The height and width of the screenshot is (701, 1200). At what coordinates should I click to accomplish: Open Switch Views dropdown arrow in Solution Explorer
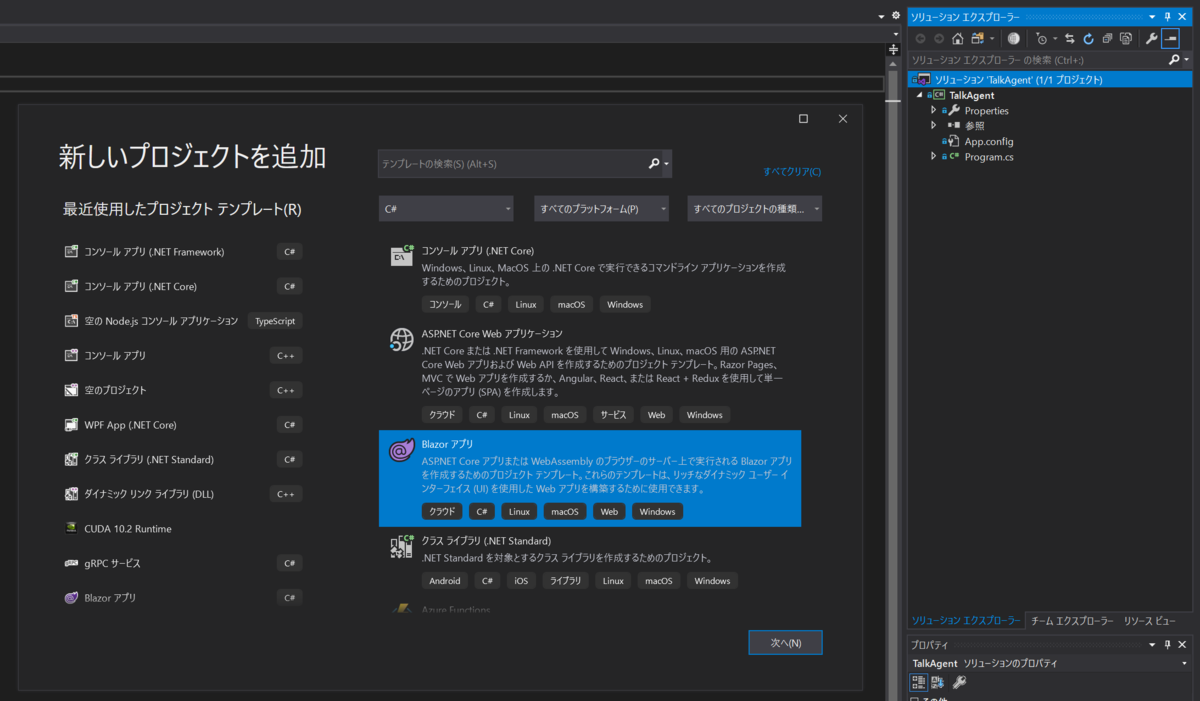tap(992, 39)
